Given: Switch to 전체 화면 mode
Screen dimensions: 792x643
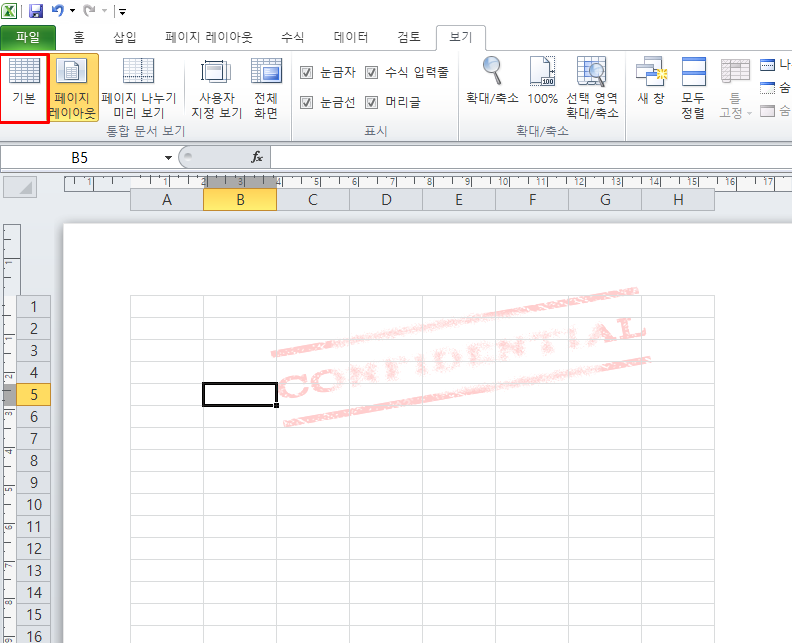Looking at the screenshot, I should click(x=266, y=88).
